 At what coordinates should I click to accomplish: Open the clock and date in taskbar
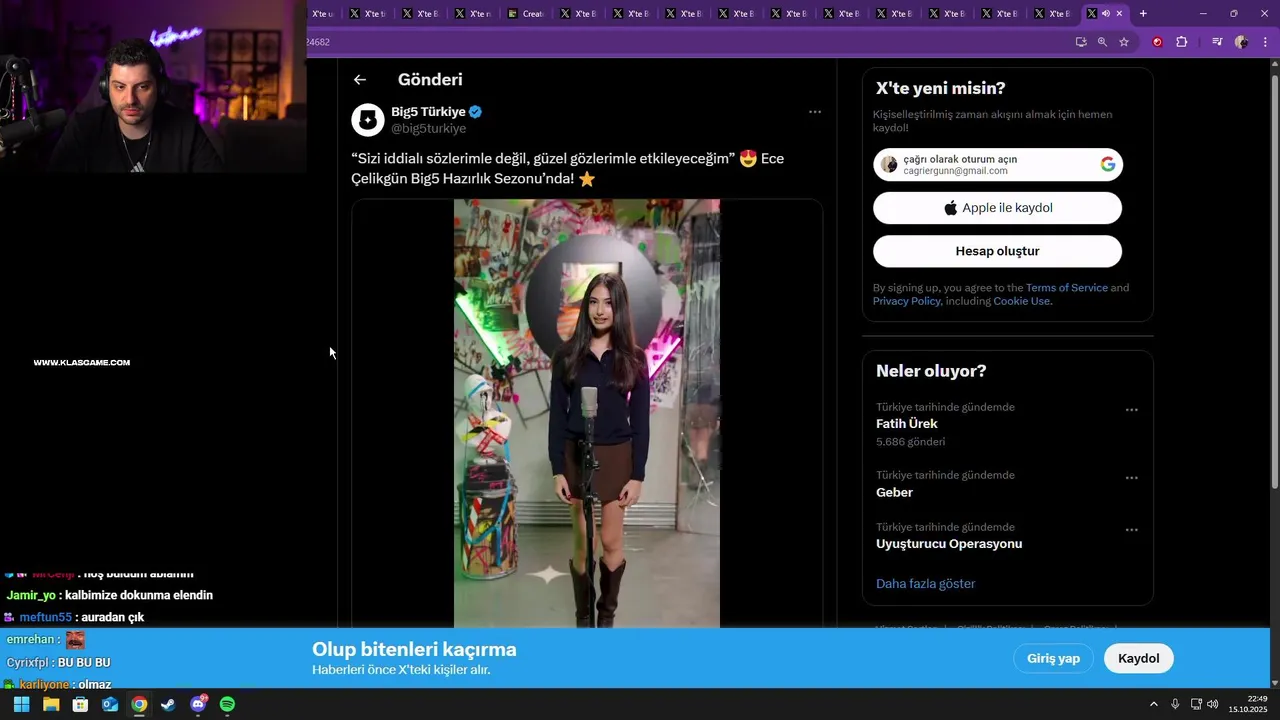tap(1249, 704)
